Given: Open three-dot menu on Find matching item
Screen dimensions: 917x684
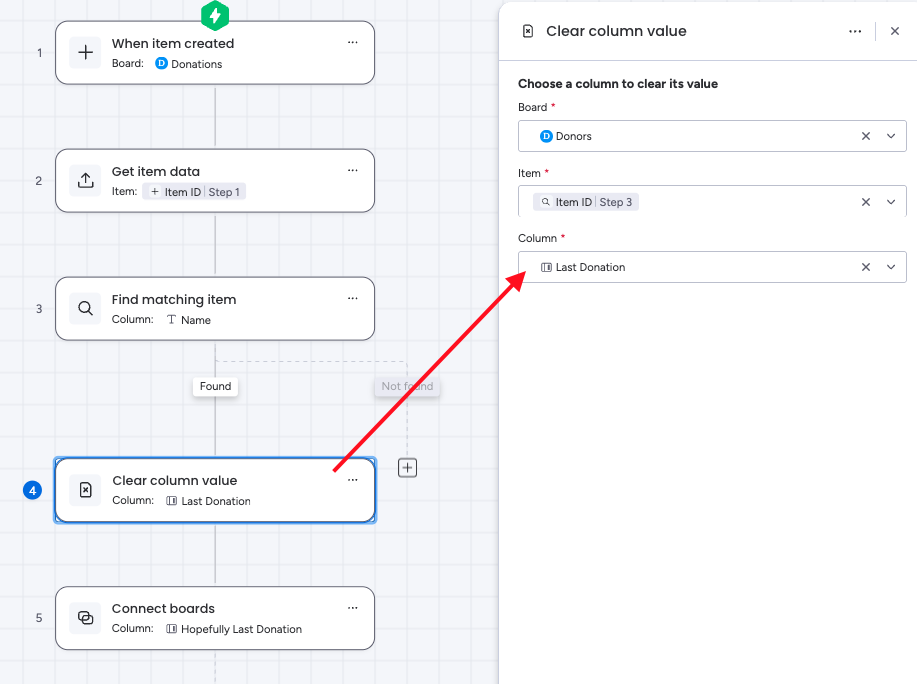Looking at the screenshot, I should click(x=352, y=299).
